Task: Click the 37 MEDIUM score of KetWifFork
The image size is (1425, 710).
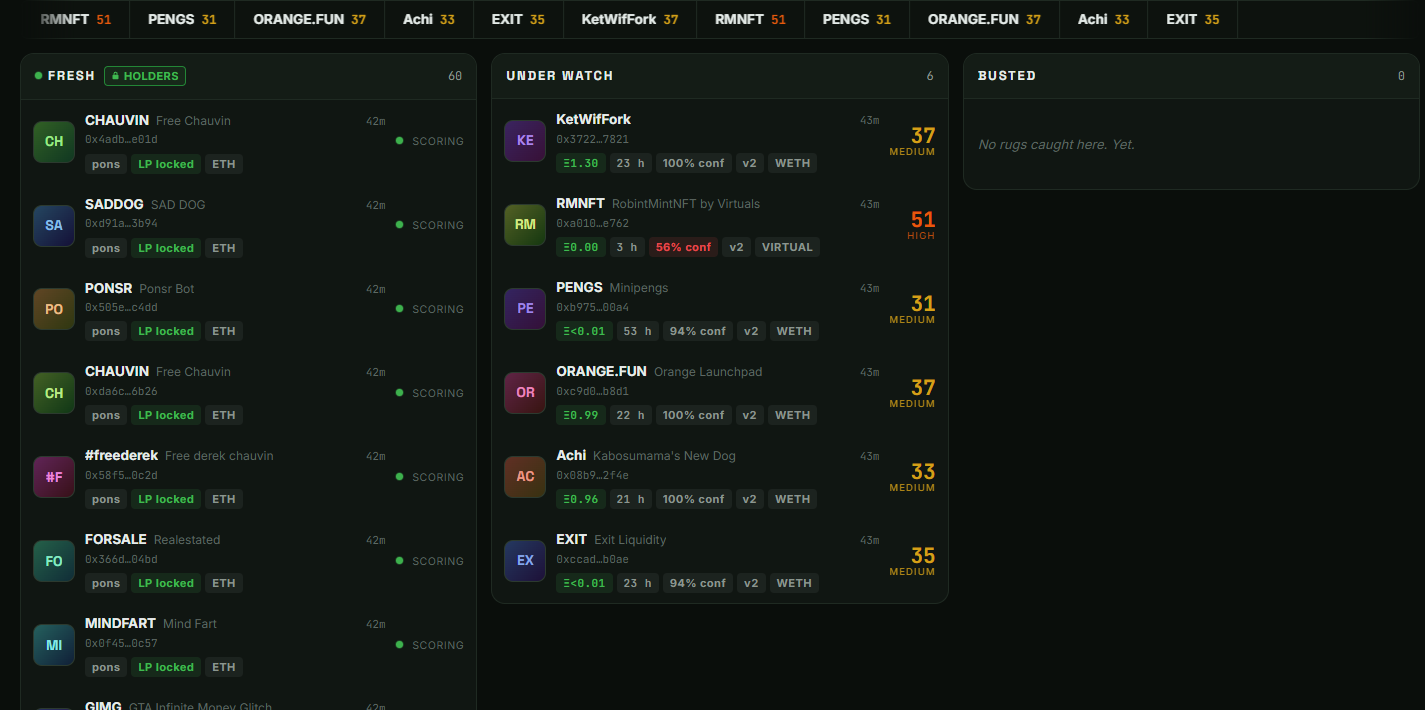Action: (913, 141)
